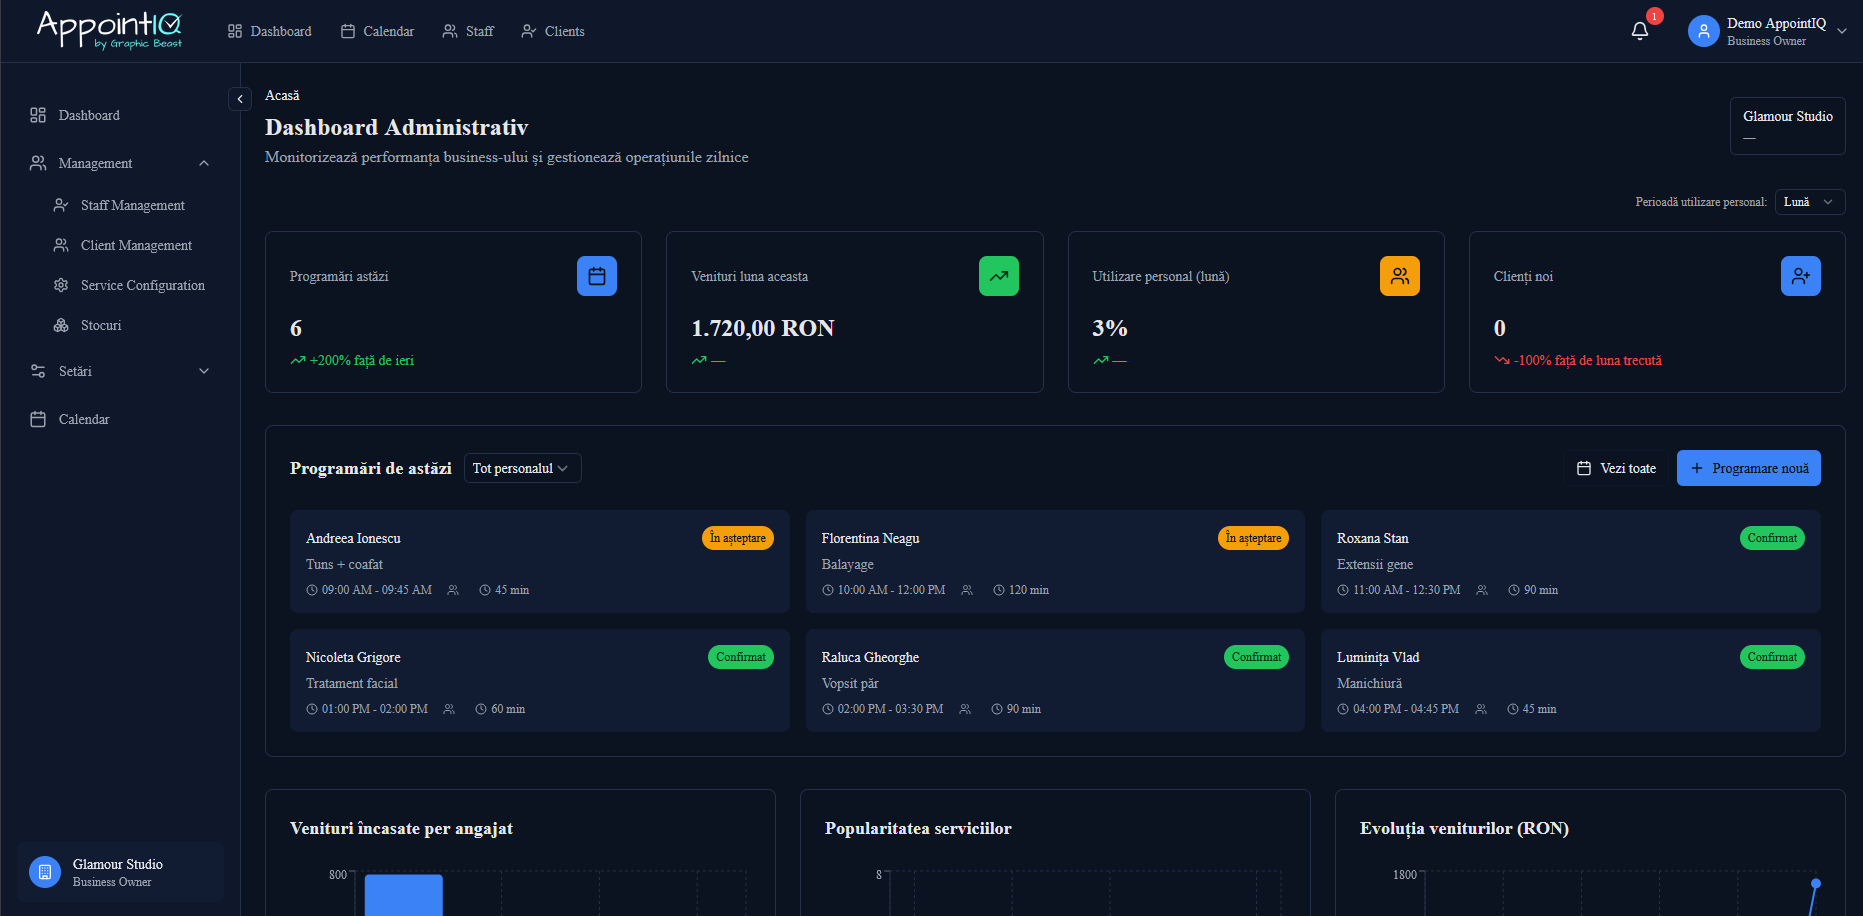Click Glamour Studio Business Owner sidebar footer
This screenshot has width=1863, height=916.
pos(120,872)
